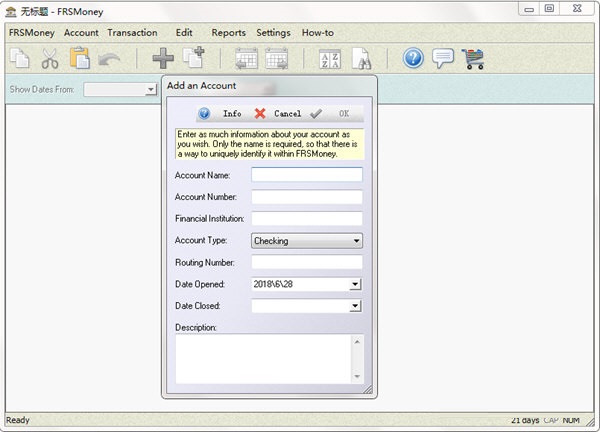Open the FRSMoney menu

coord(32,33)
